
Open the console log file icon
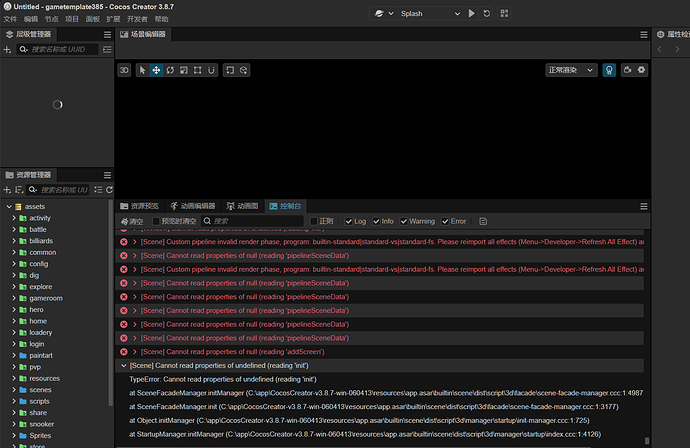483,221
